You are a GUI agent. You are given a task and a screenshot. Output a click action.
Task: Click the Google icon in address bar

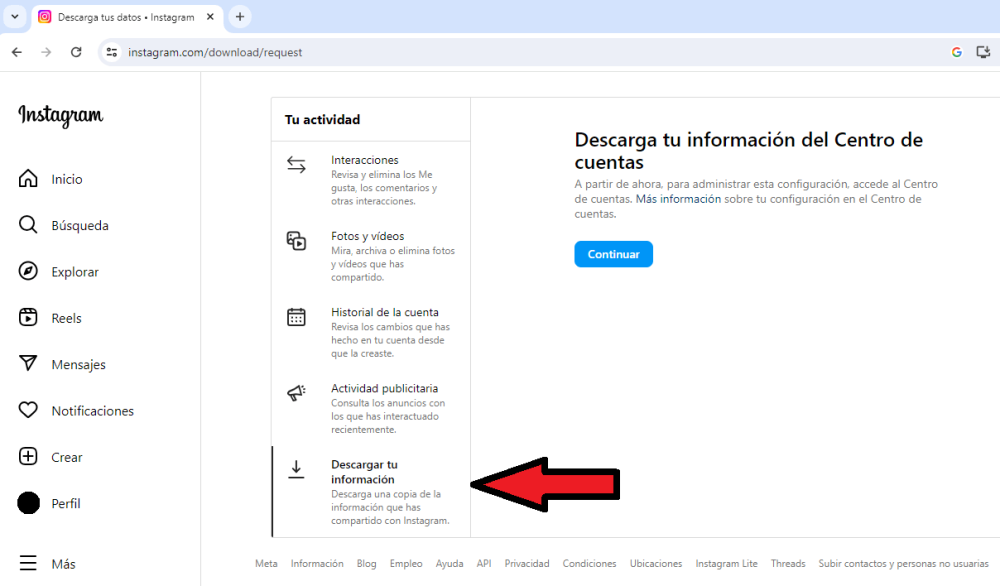(x=957, y=52)
